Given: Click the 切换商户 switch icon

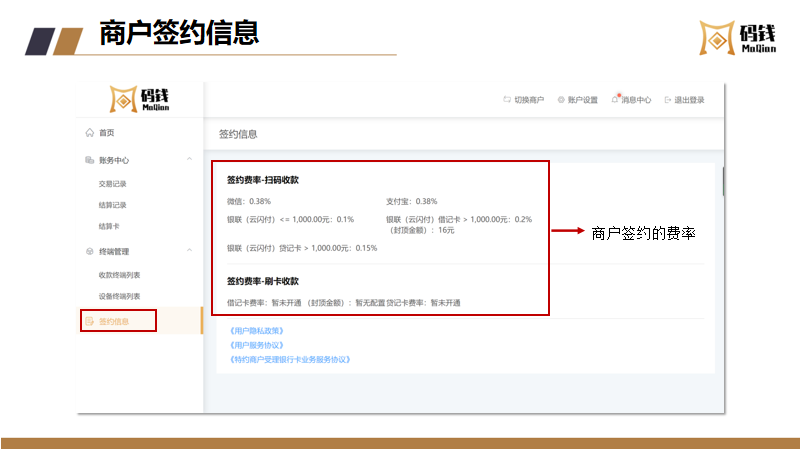Looking at the screenshot, I should point(507,100).
